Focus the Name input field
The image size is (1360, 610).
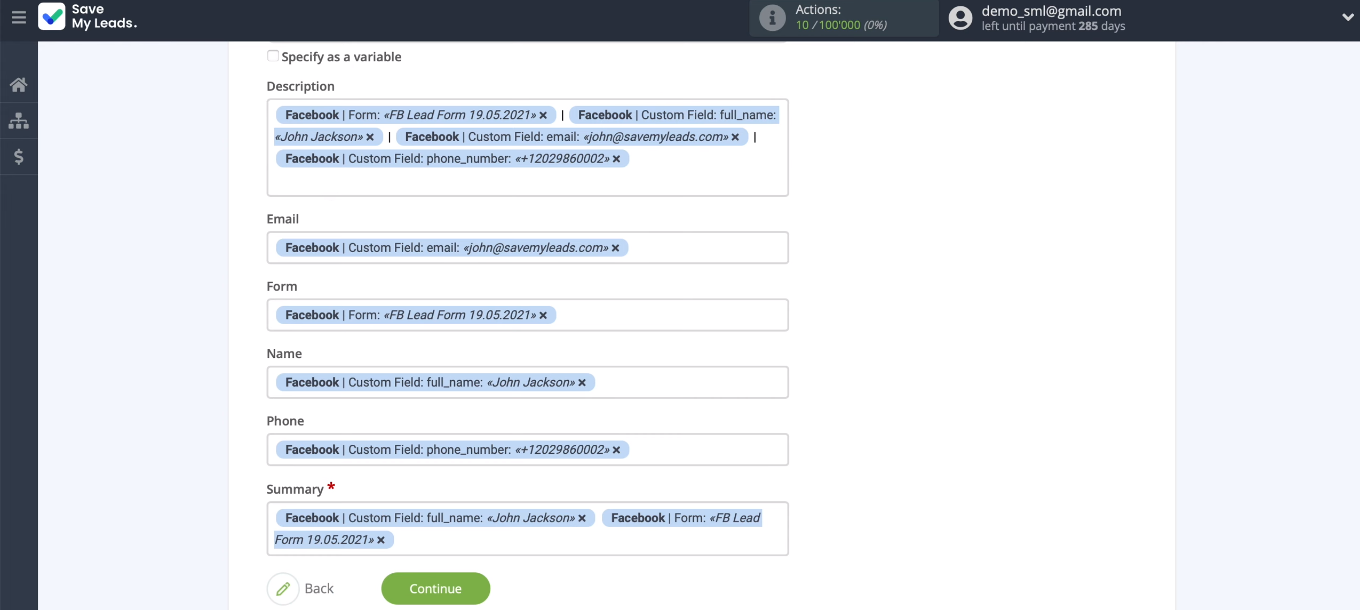(x=527, y=382)
